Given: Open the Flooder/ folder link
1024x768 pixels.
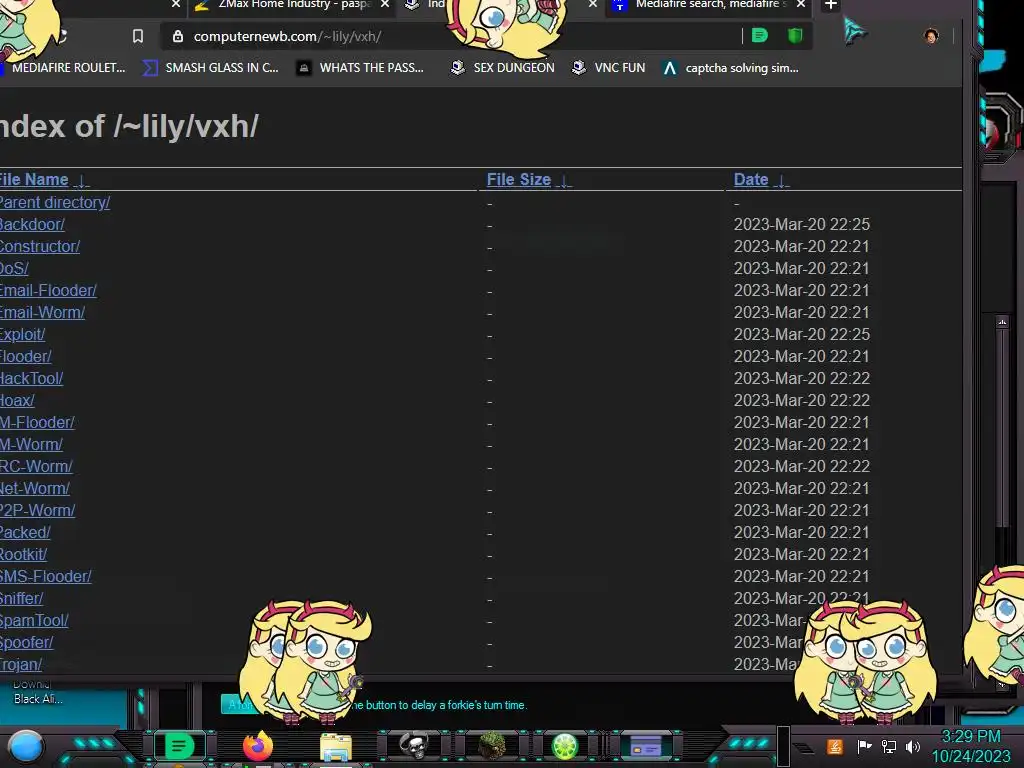Looking at the screenshot, I should (x=25, y=357).
